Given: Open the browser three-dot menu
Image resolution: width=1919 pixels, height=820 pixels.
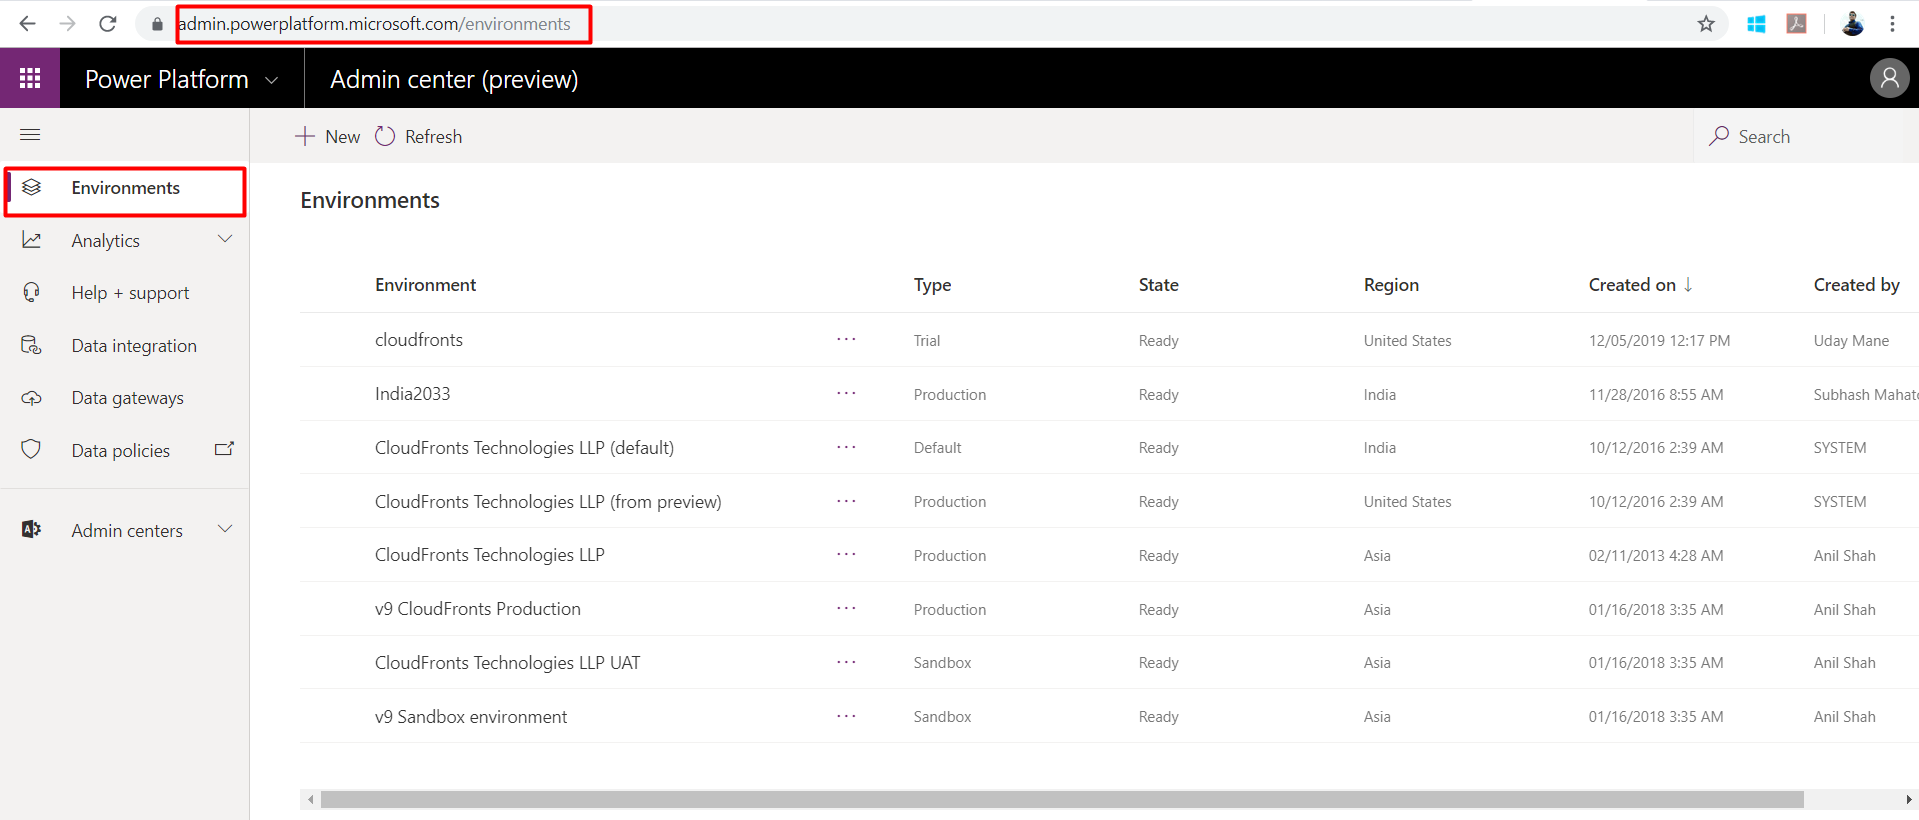Looking at the screenshot, I should coord(1892,24).
